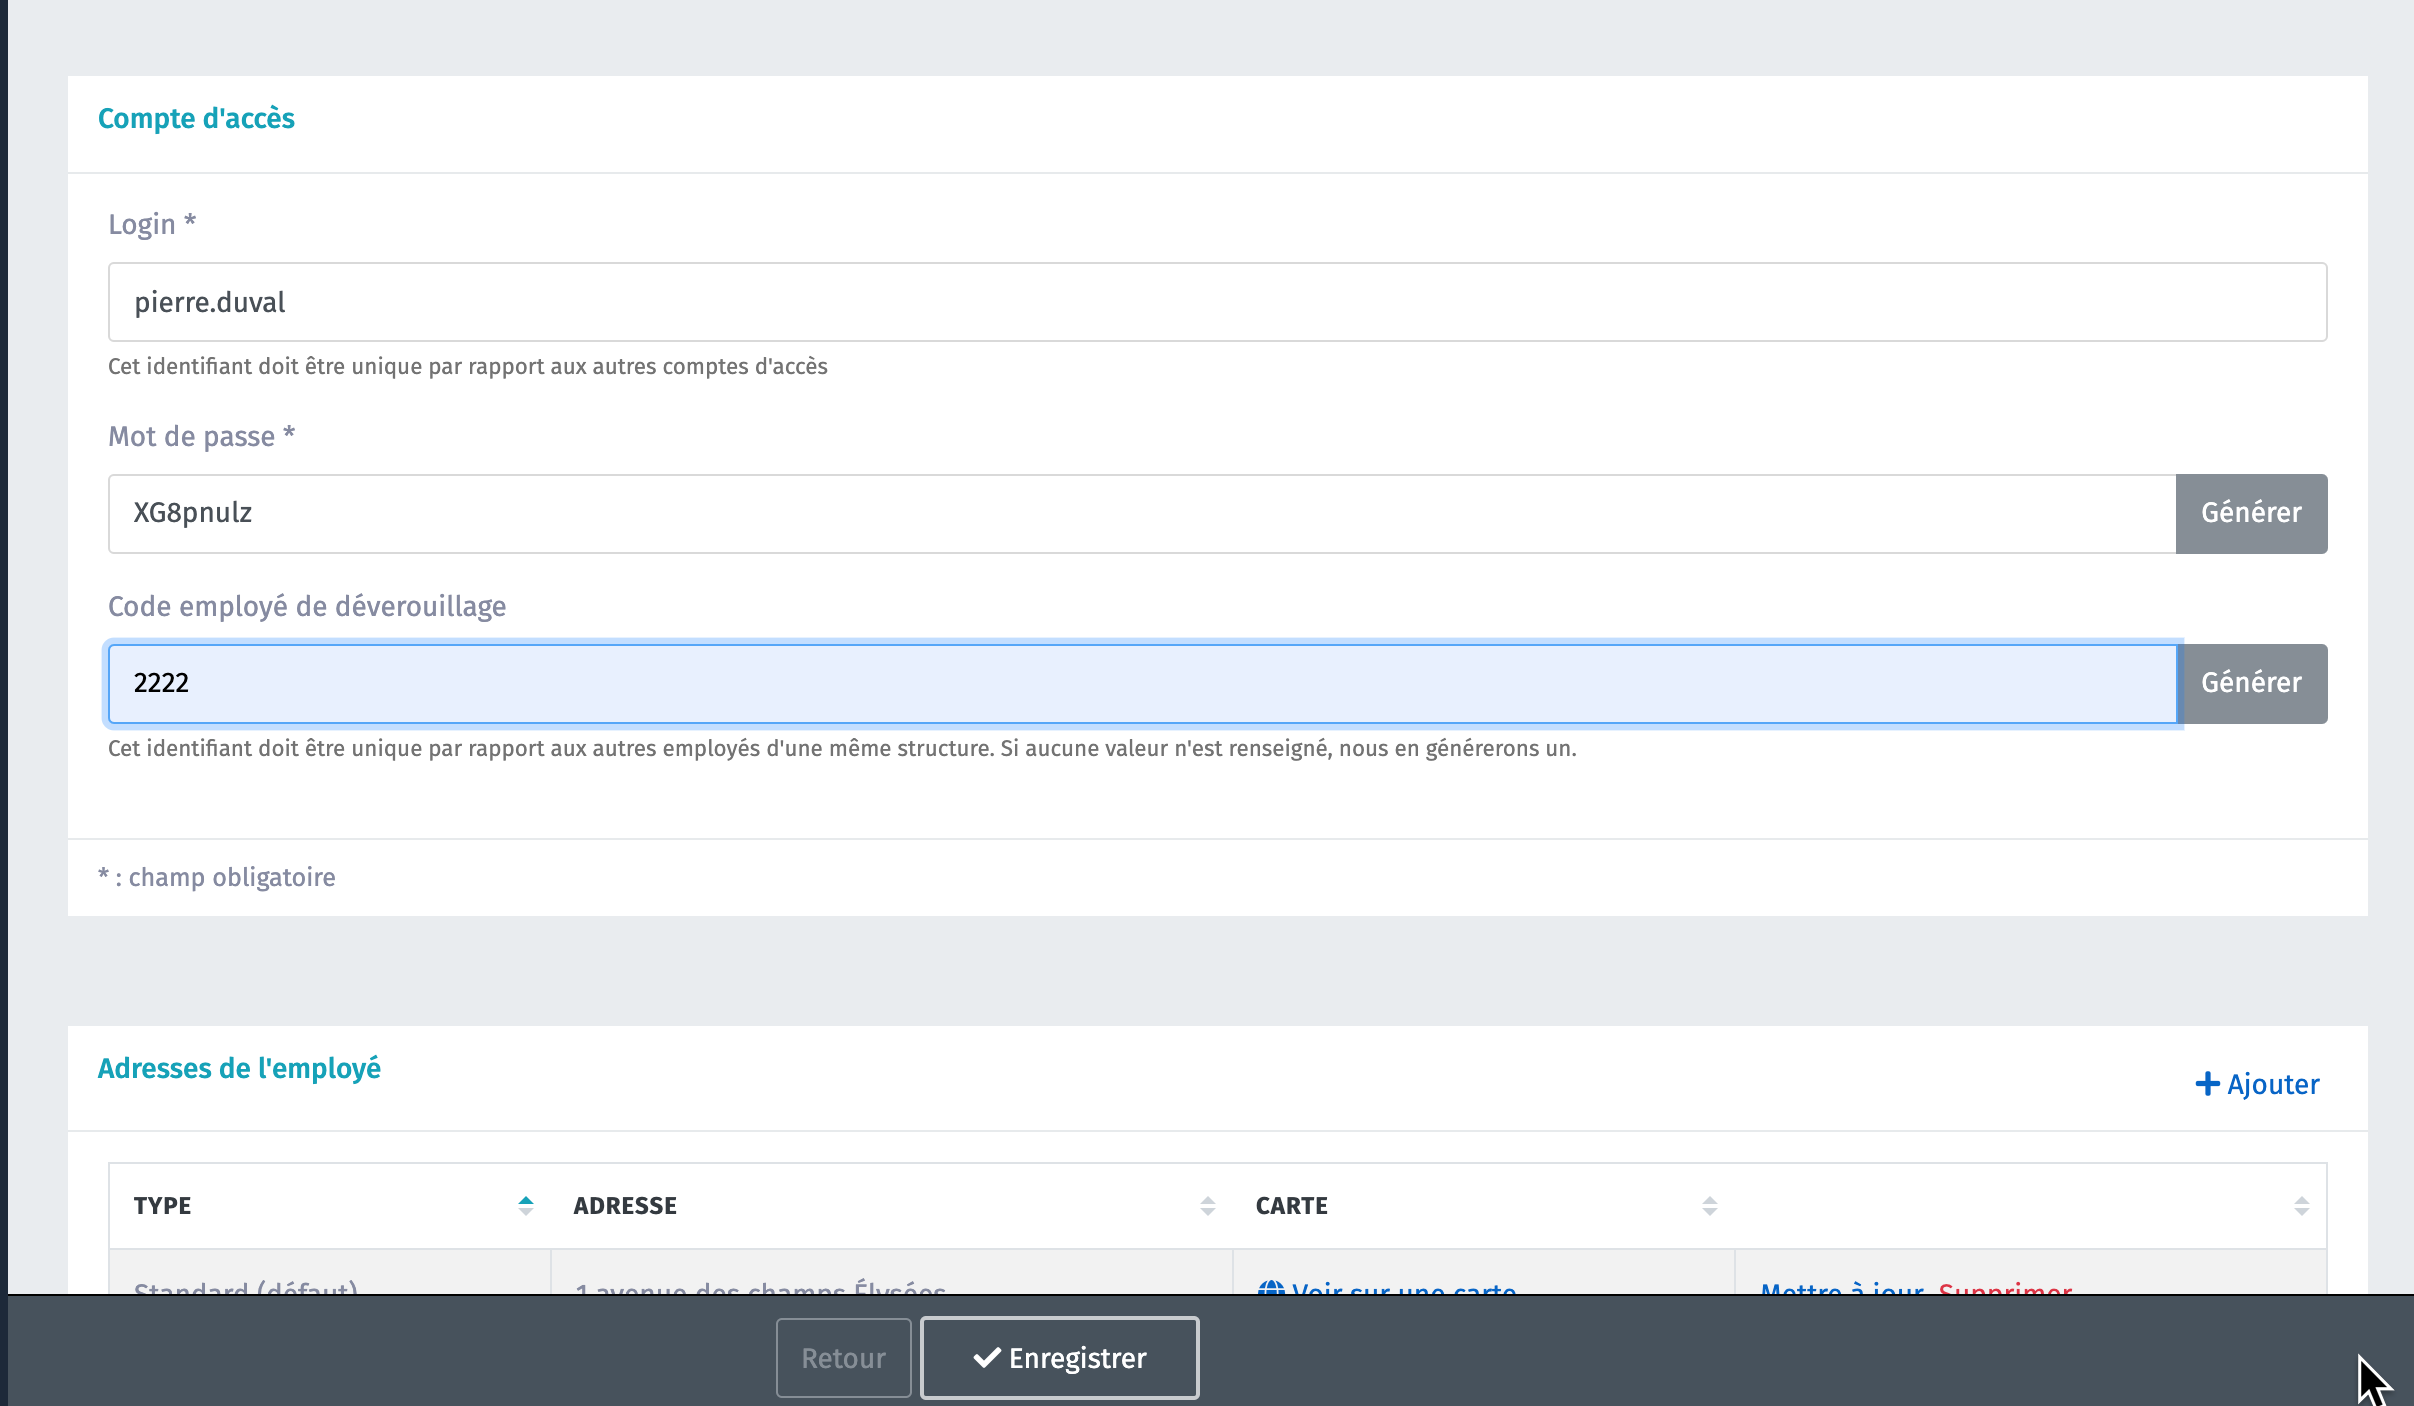Sort table by the CARTE header
Viewport: 2414px width, 1406px height.
pyautogui.click(x=1291, y=1205)
